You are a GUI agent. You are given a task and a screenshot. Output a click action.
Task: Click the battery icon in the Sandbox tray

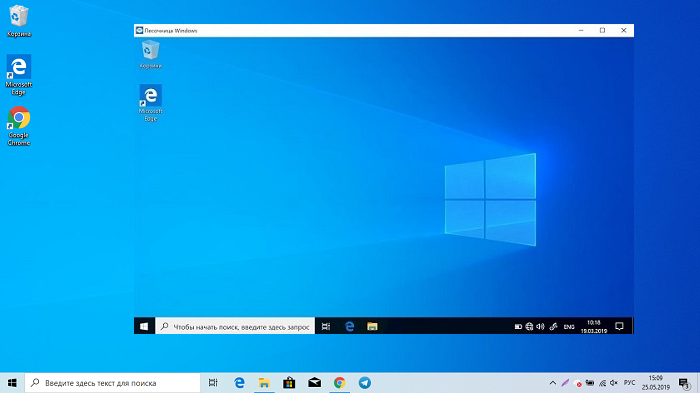(x=518, y=327)
